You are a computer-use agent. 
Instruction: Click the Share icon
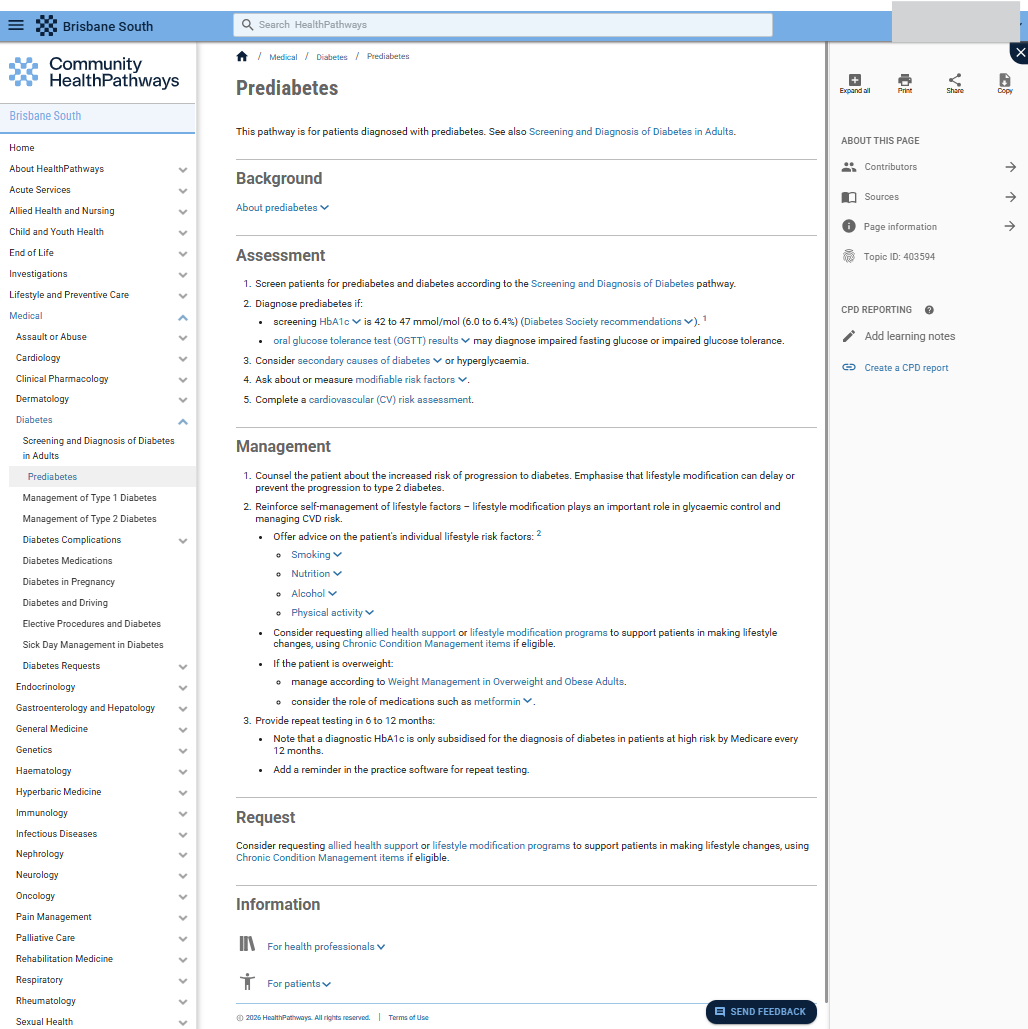tap(955, 81)
